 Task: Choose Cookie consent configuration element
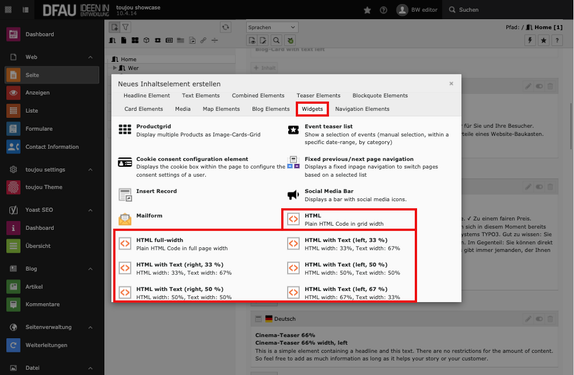tap(201, 167)
